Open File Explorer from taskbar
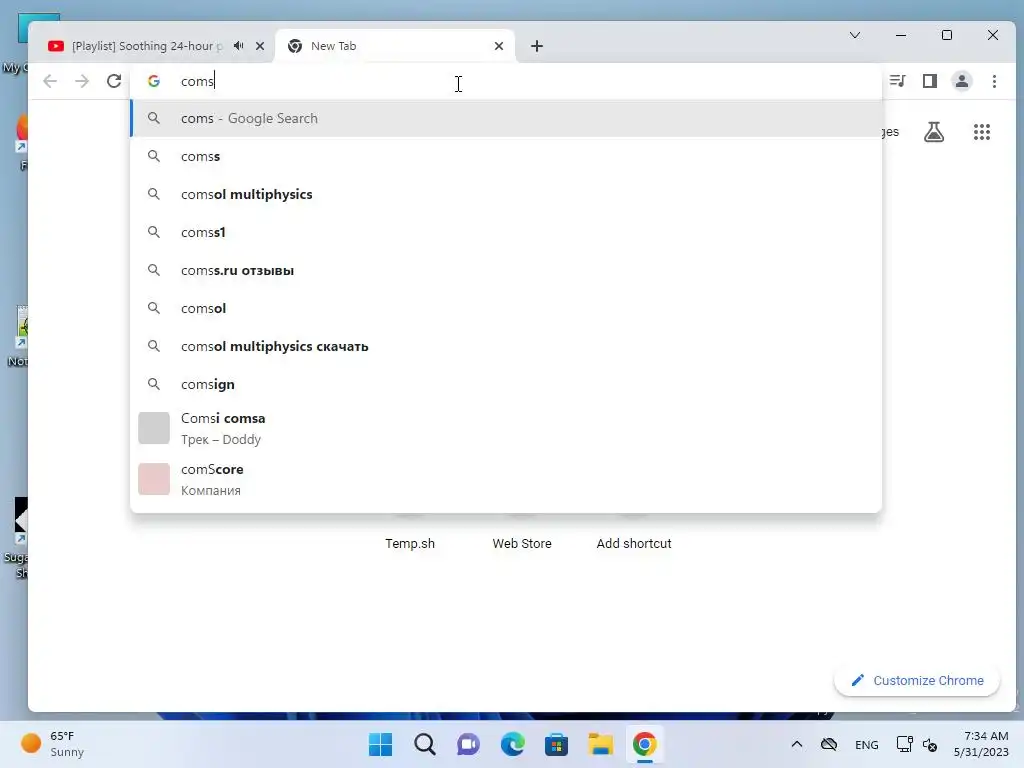1024x768 pixels. click(x=601, y=744)
